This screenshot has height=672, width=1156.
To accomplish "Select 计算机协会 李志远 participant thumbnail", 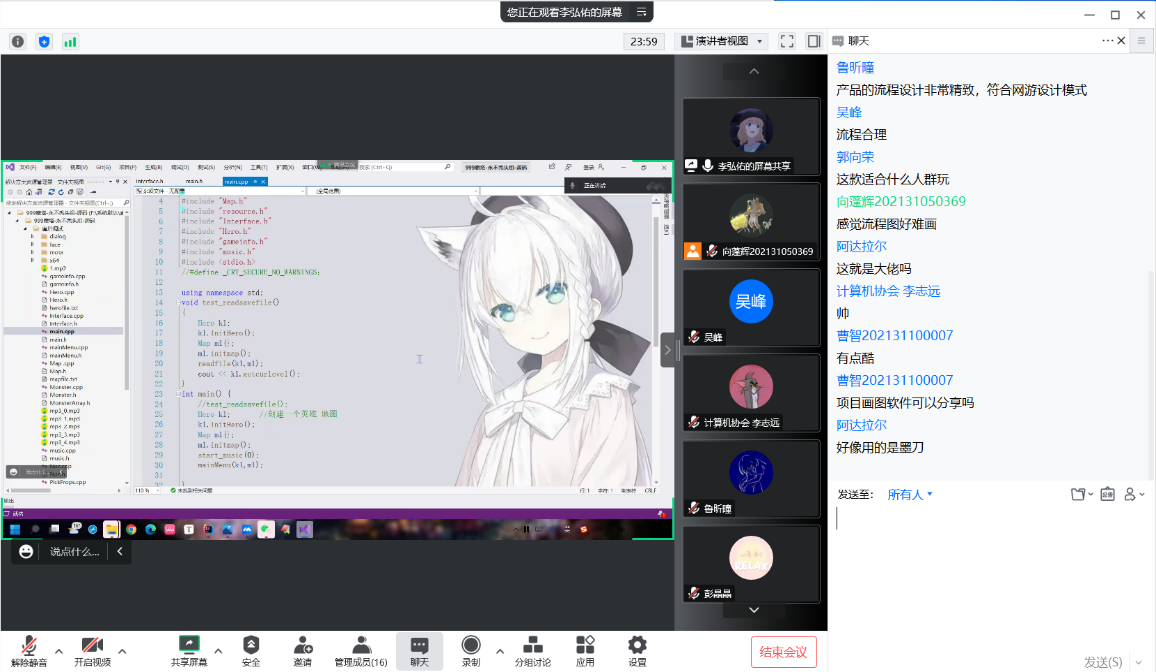I will pos(751,393).
